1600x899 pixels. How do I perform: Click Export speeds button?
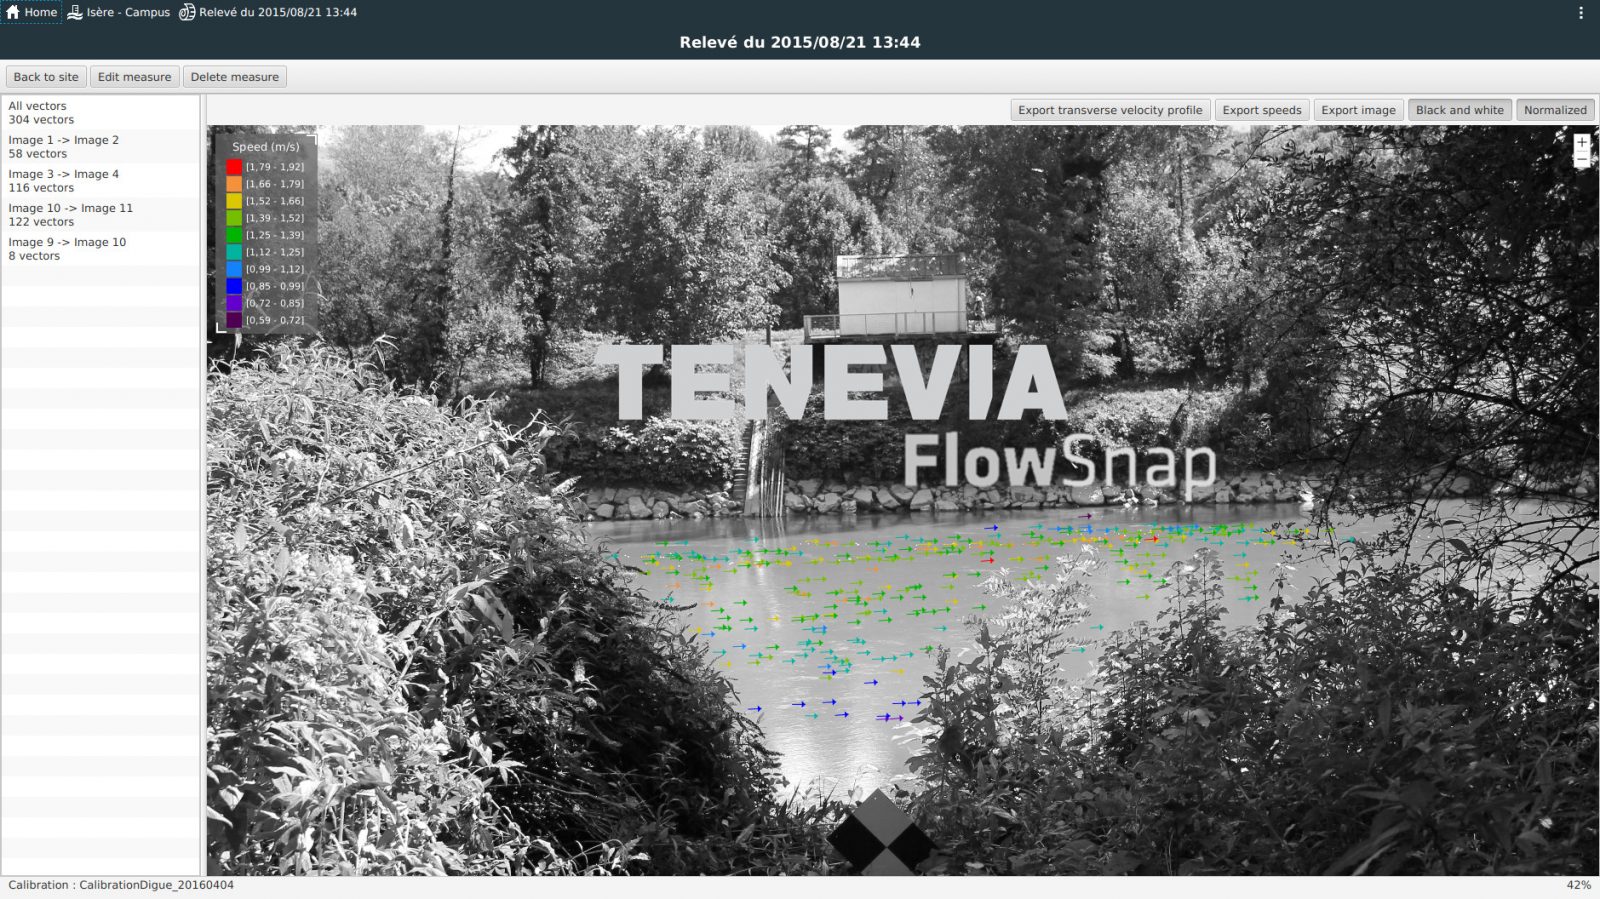tap(1262, 110)
